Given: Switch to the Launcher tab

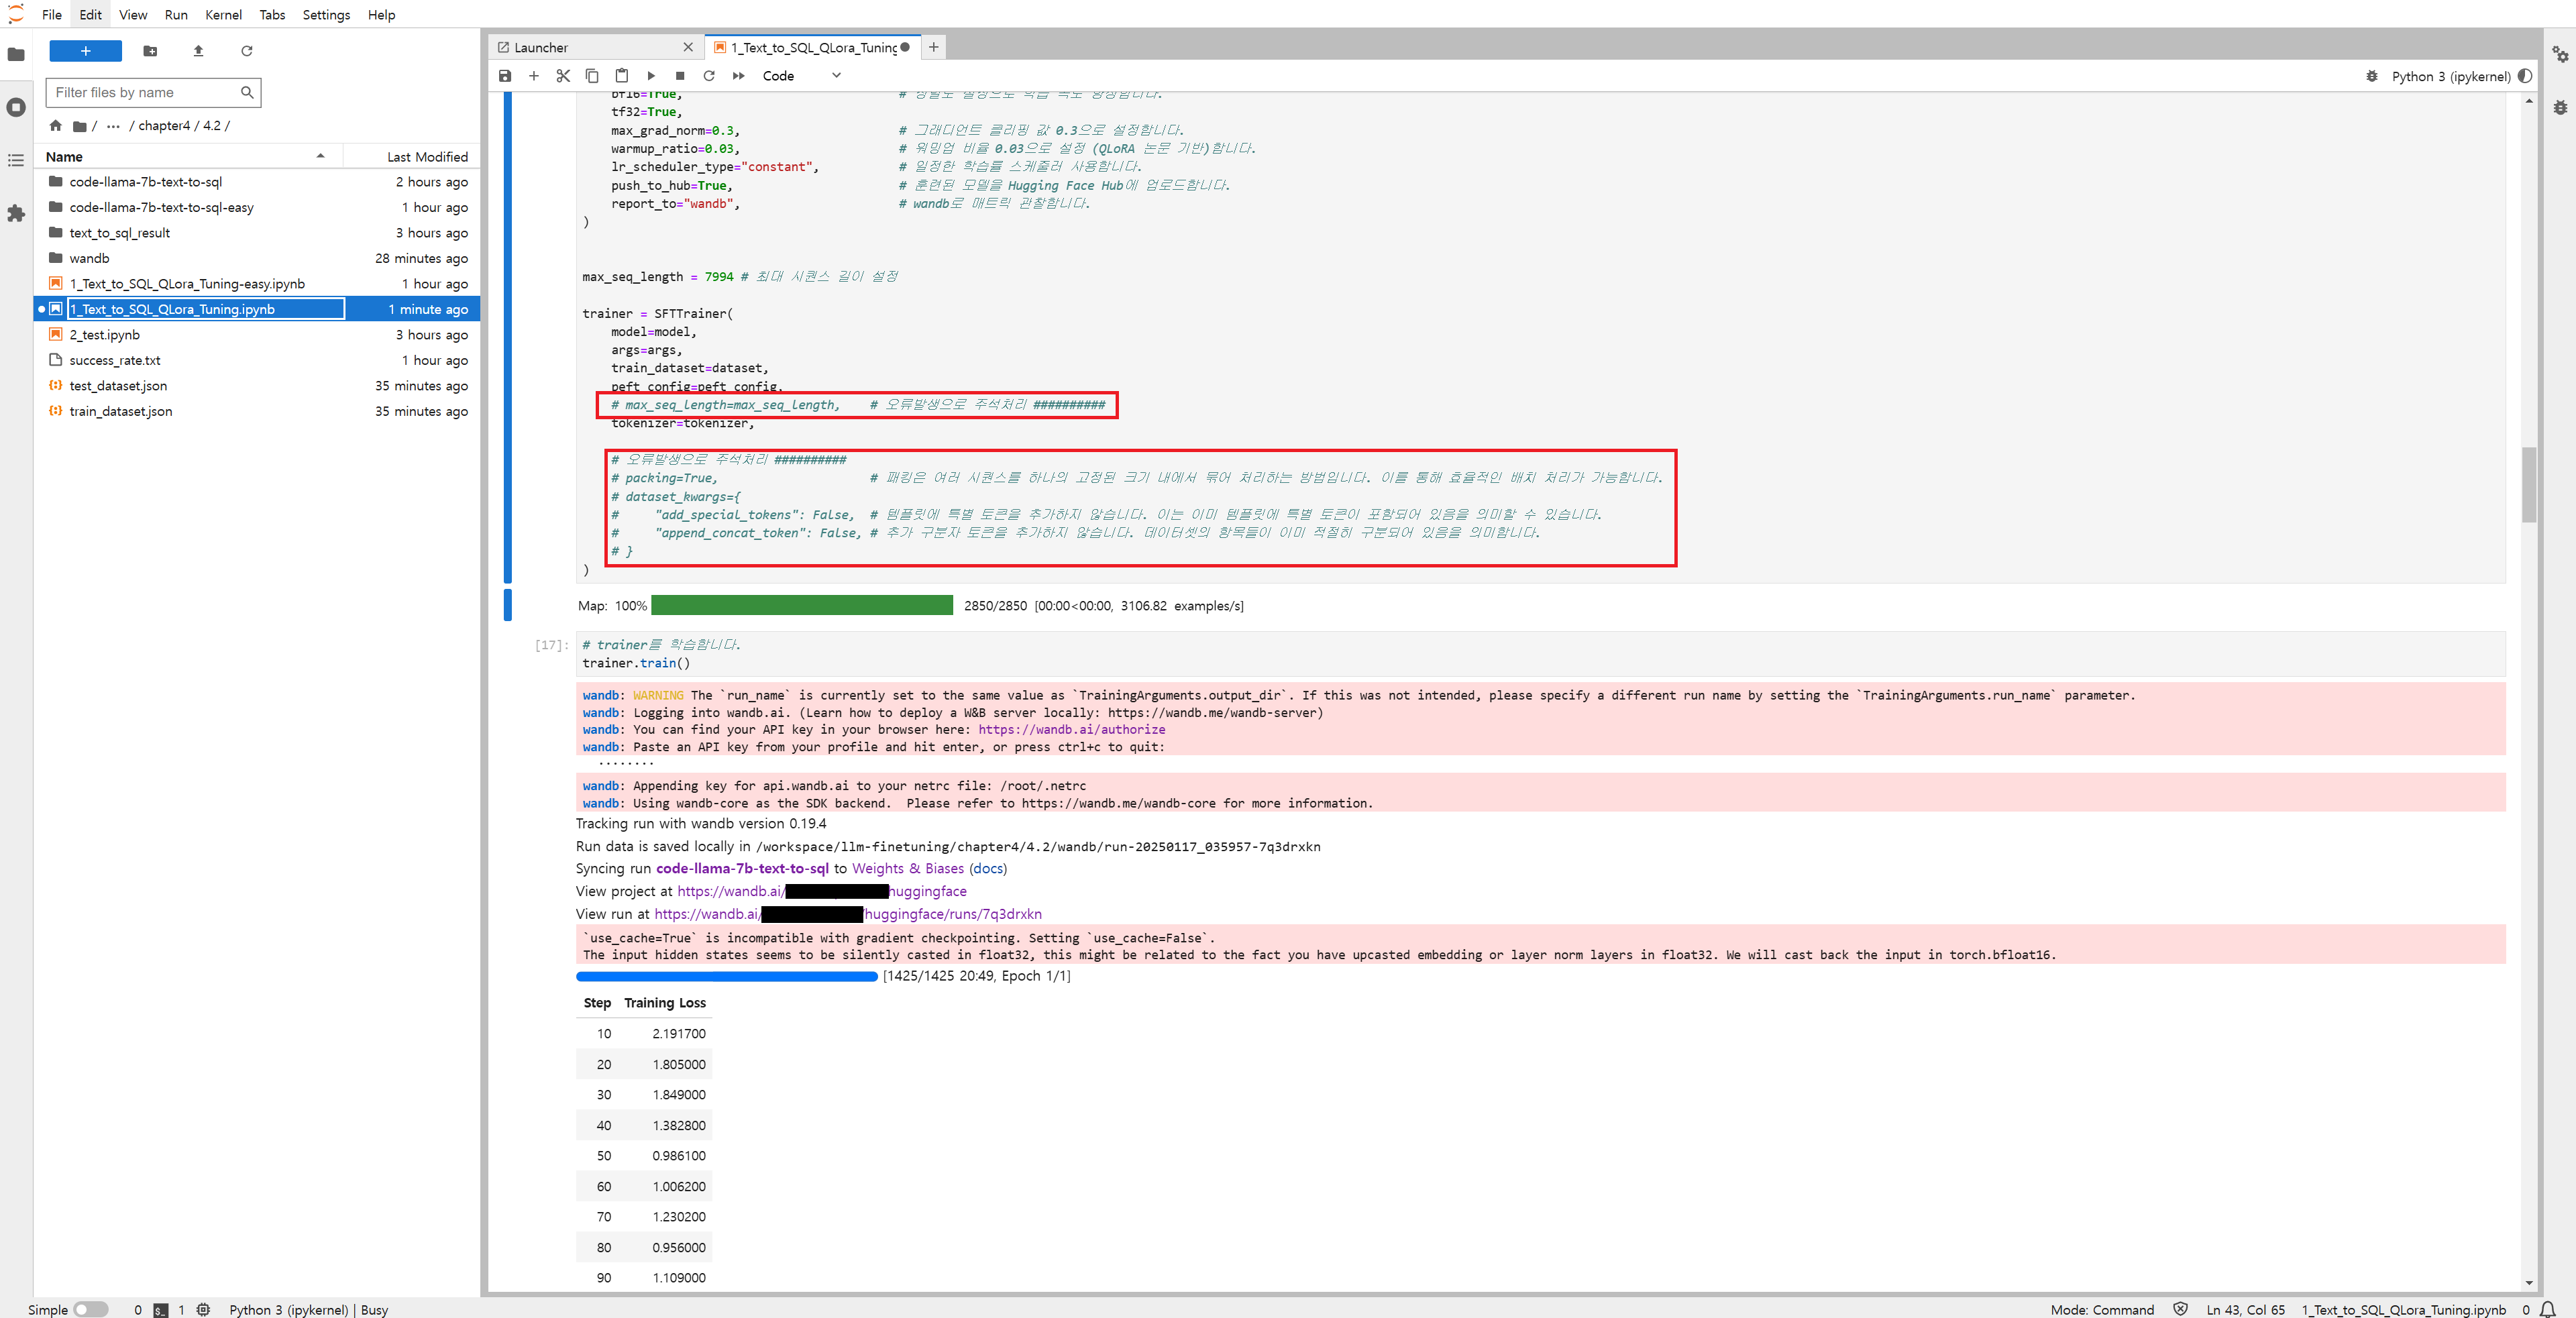Looking at the screenshot, I should pyautogui.click(x=541, y=47).
